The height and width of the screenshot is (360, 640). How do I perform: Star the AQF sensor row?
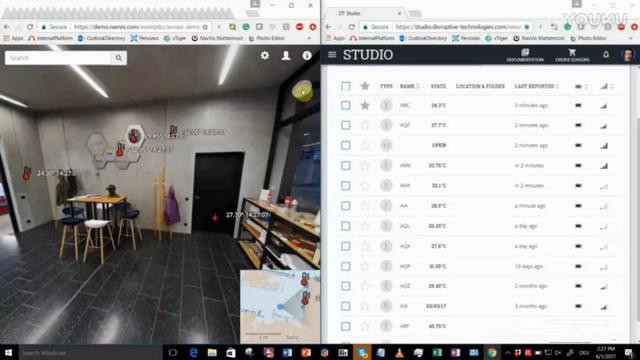(365, 125)
